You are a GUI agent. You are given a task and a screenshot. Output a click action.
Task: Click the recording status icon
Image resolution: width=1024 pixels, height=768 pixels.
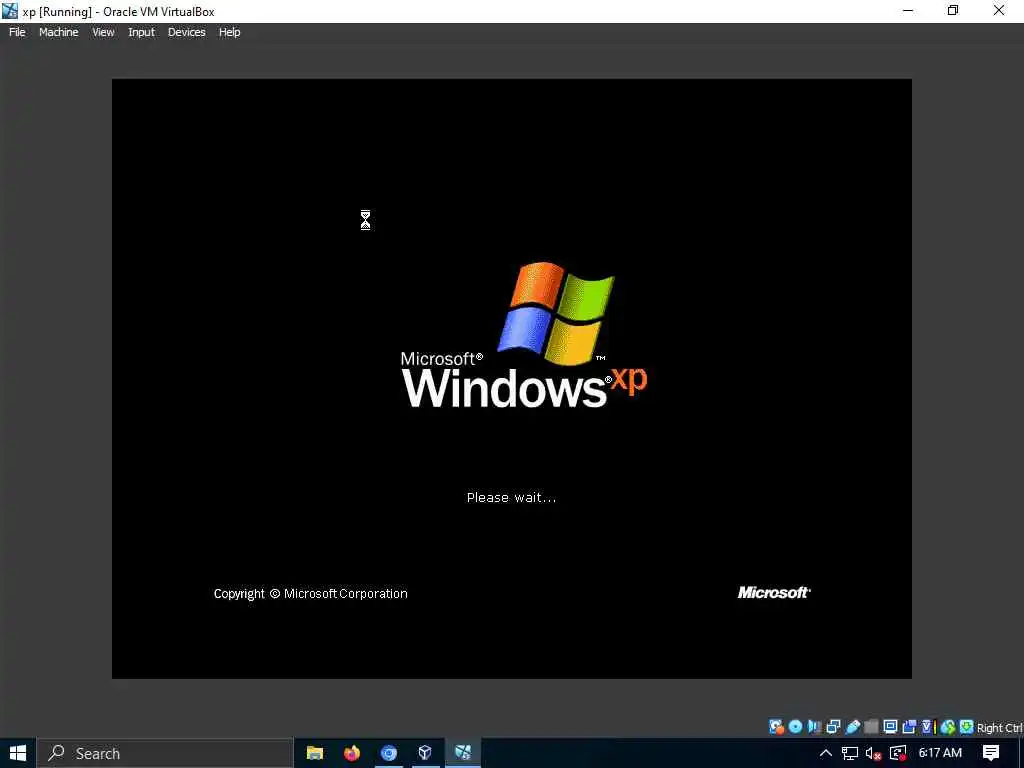[909, 727]
